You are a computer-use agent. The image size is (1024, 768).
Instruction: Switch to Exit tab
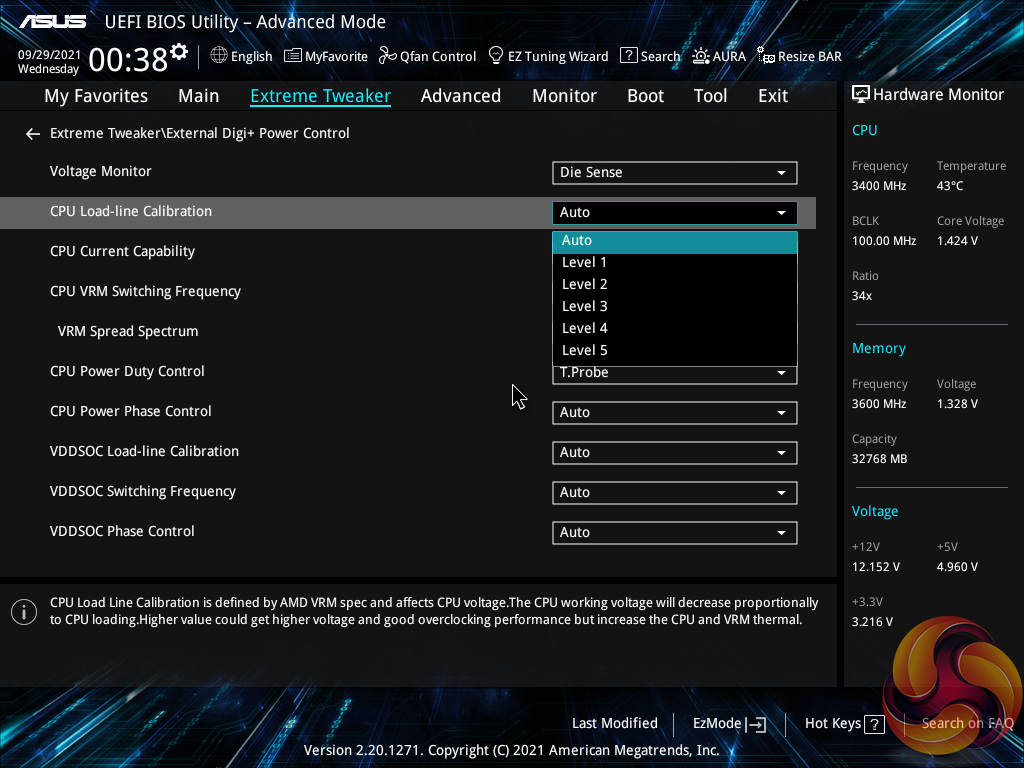click(x=773, y=96)
